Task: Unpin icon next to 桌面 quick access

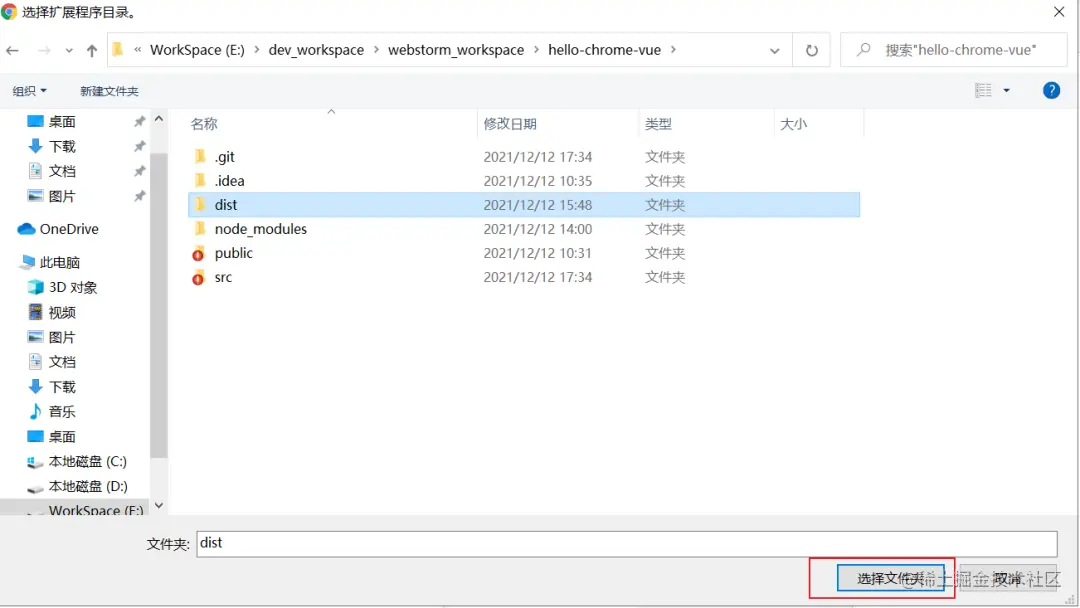Action: (139, 122)
